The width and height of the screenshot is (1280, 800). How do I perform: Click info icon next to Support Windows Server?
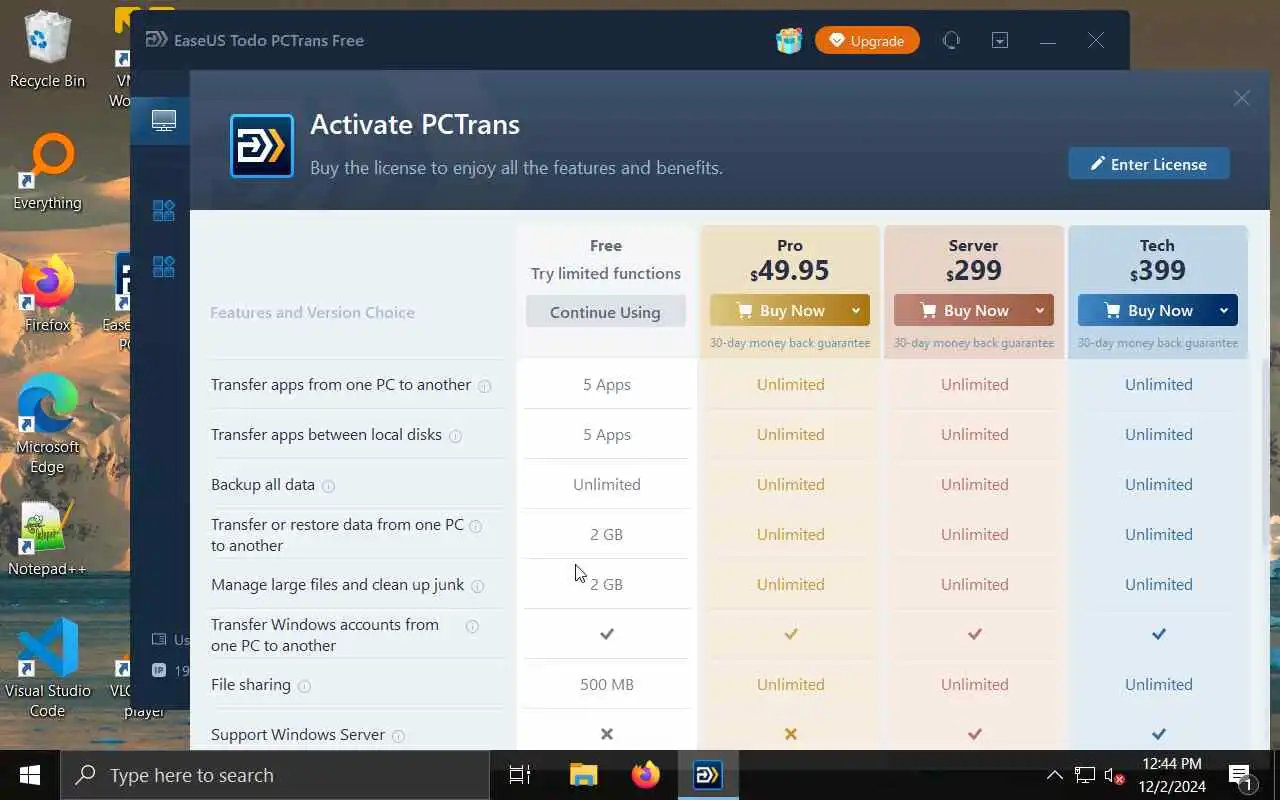[x=398, y=736]
